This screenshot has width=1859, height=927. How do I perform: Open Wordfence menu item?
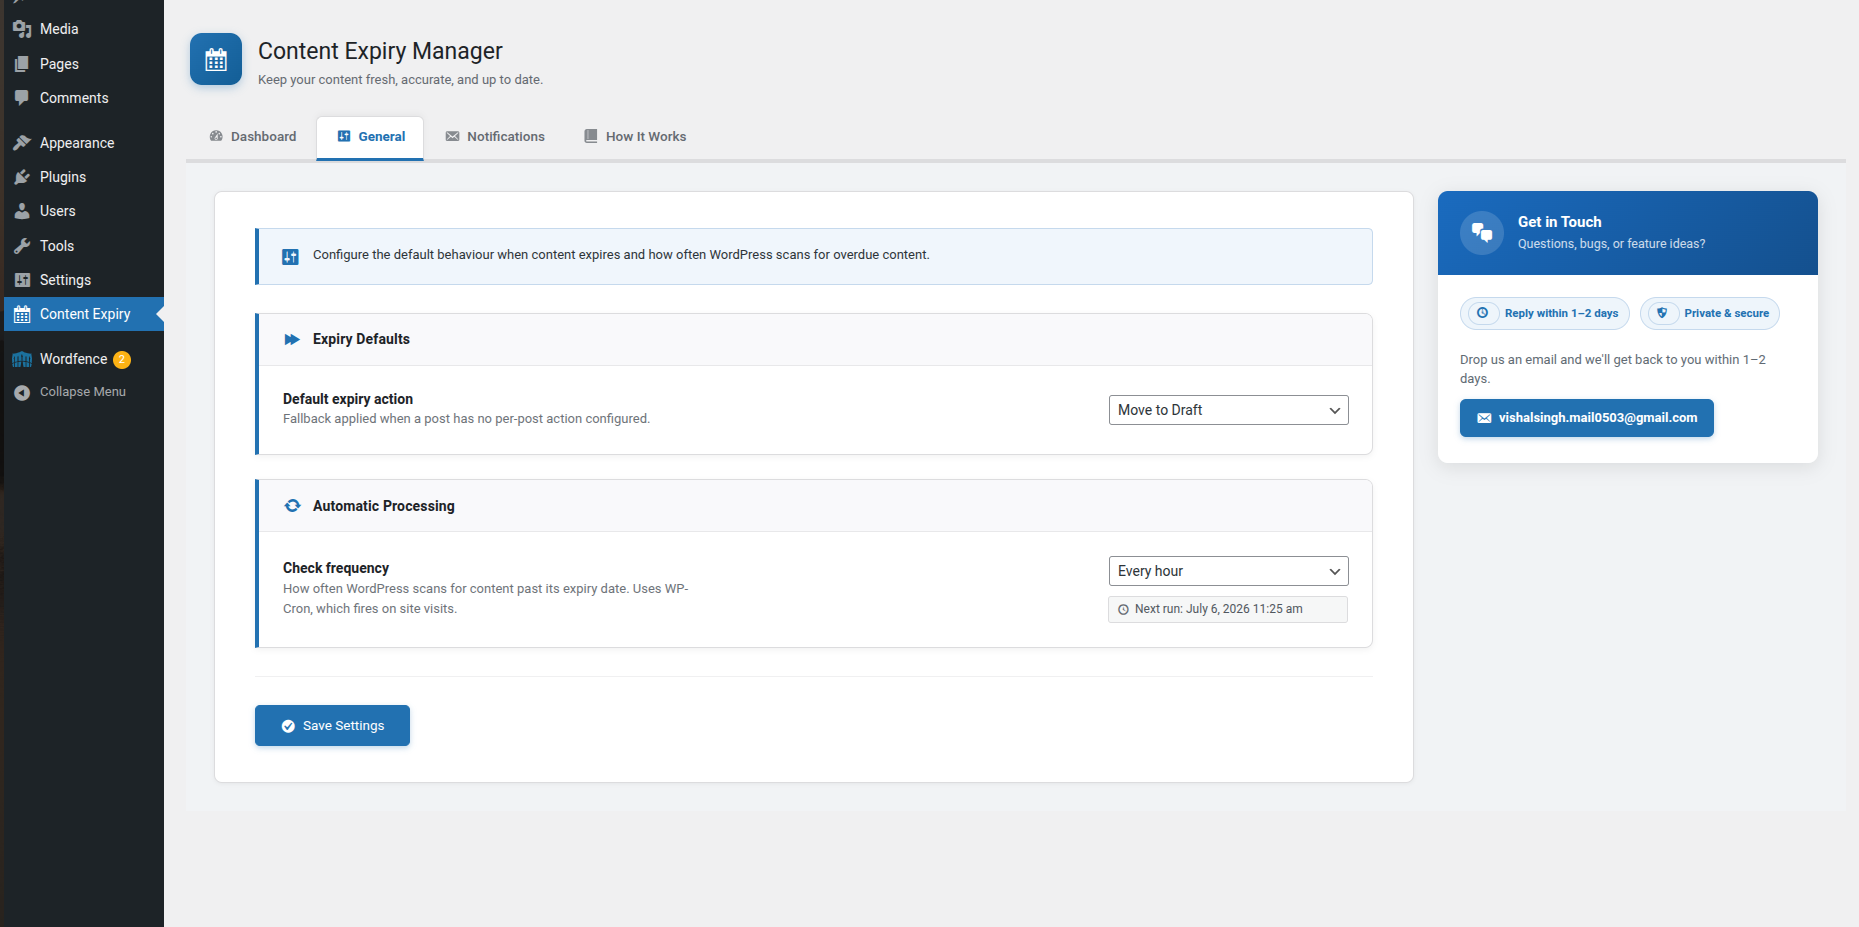[84, 359]
